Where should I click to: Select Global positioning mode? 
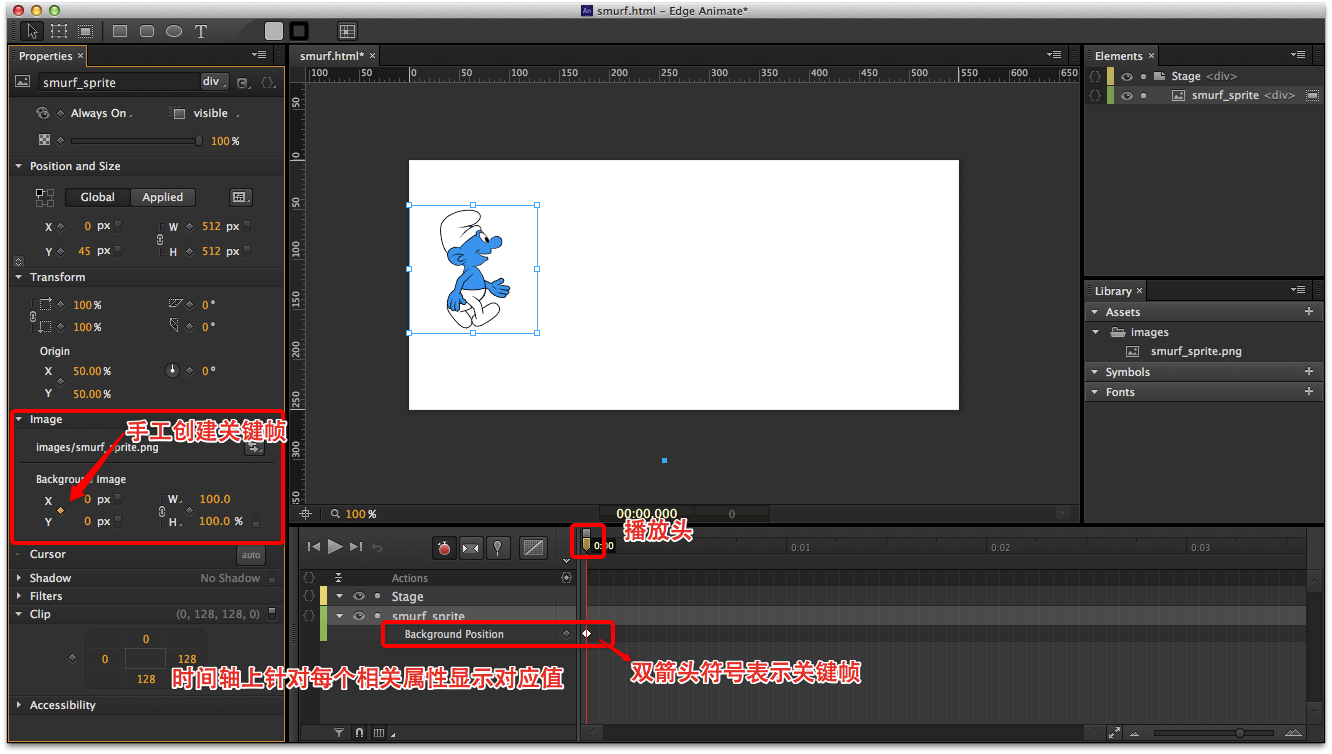pyautogui.click(x=97, y=197)
